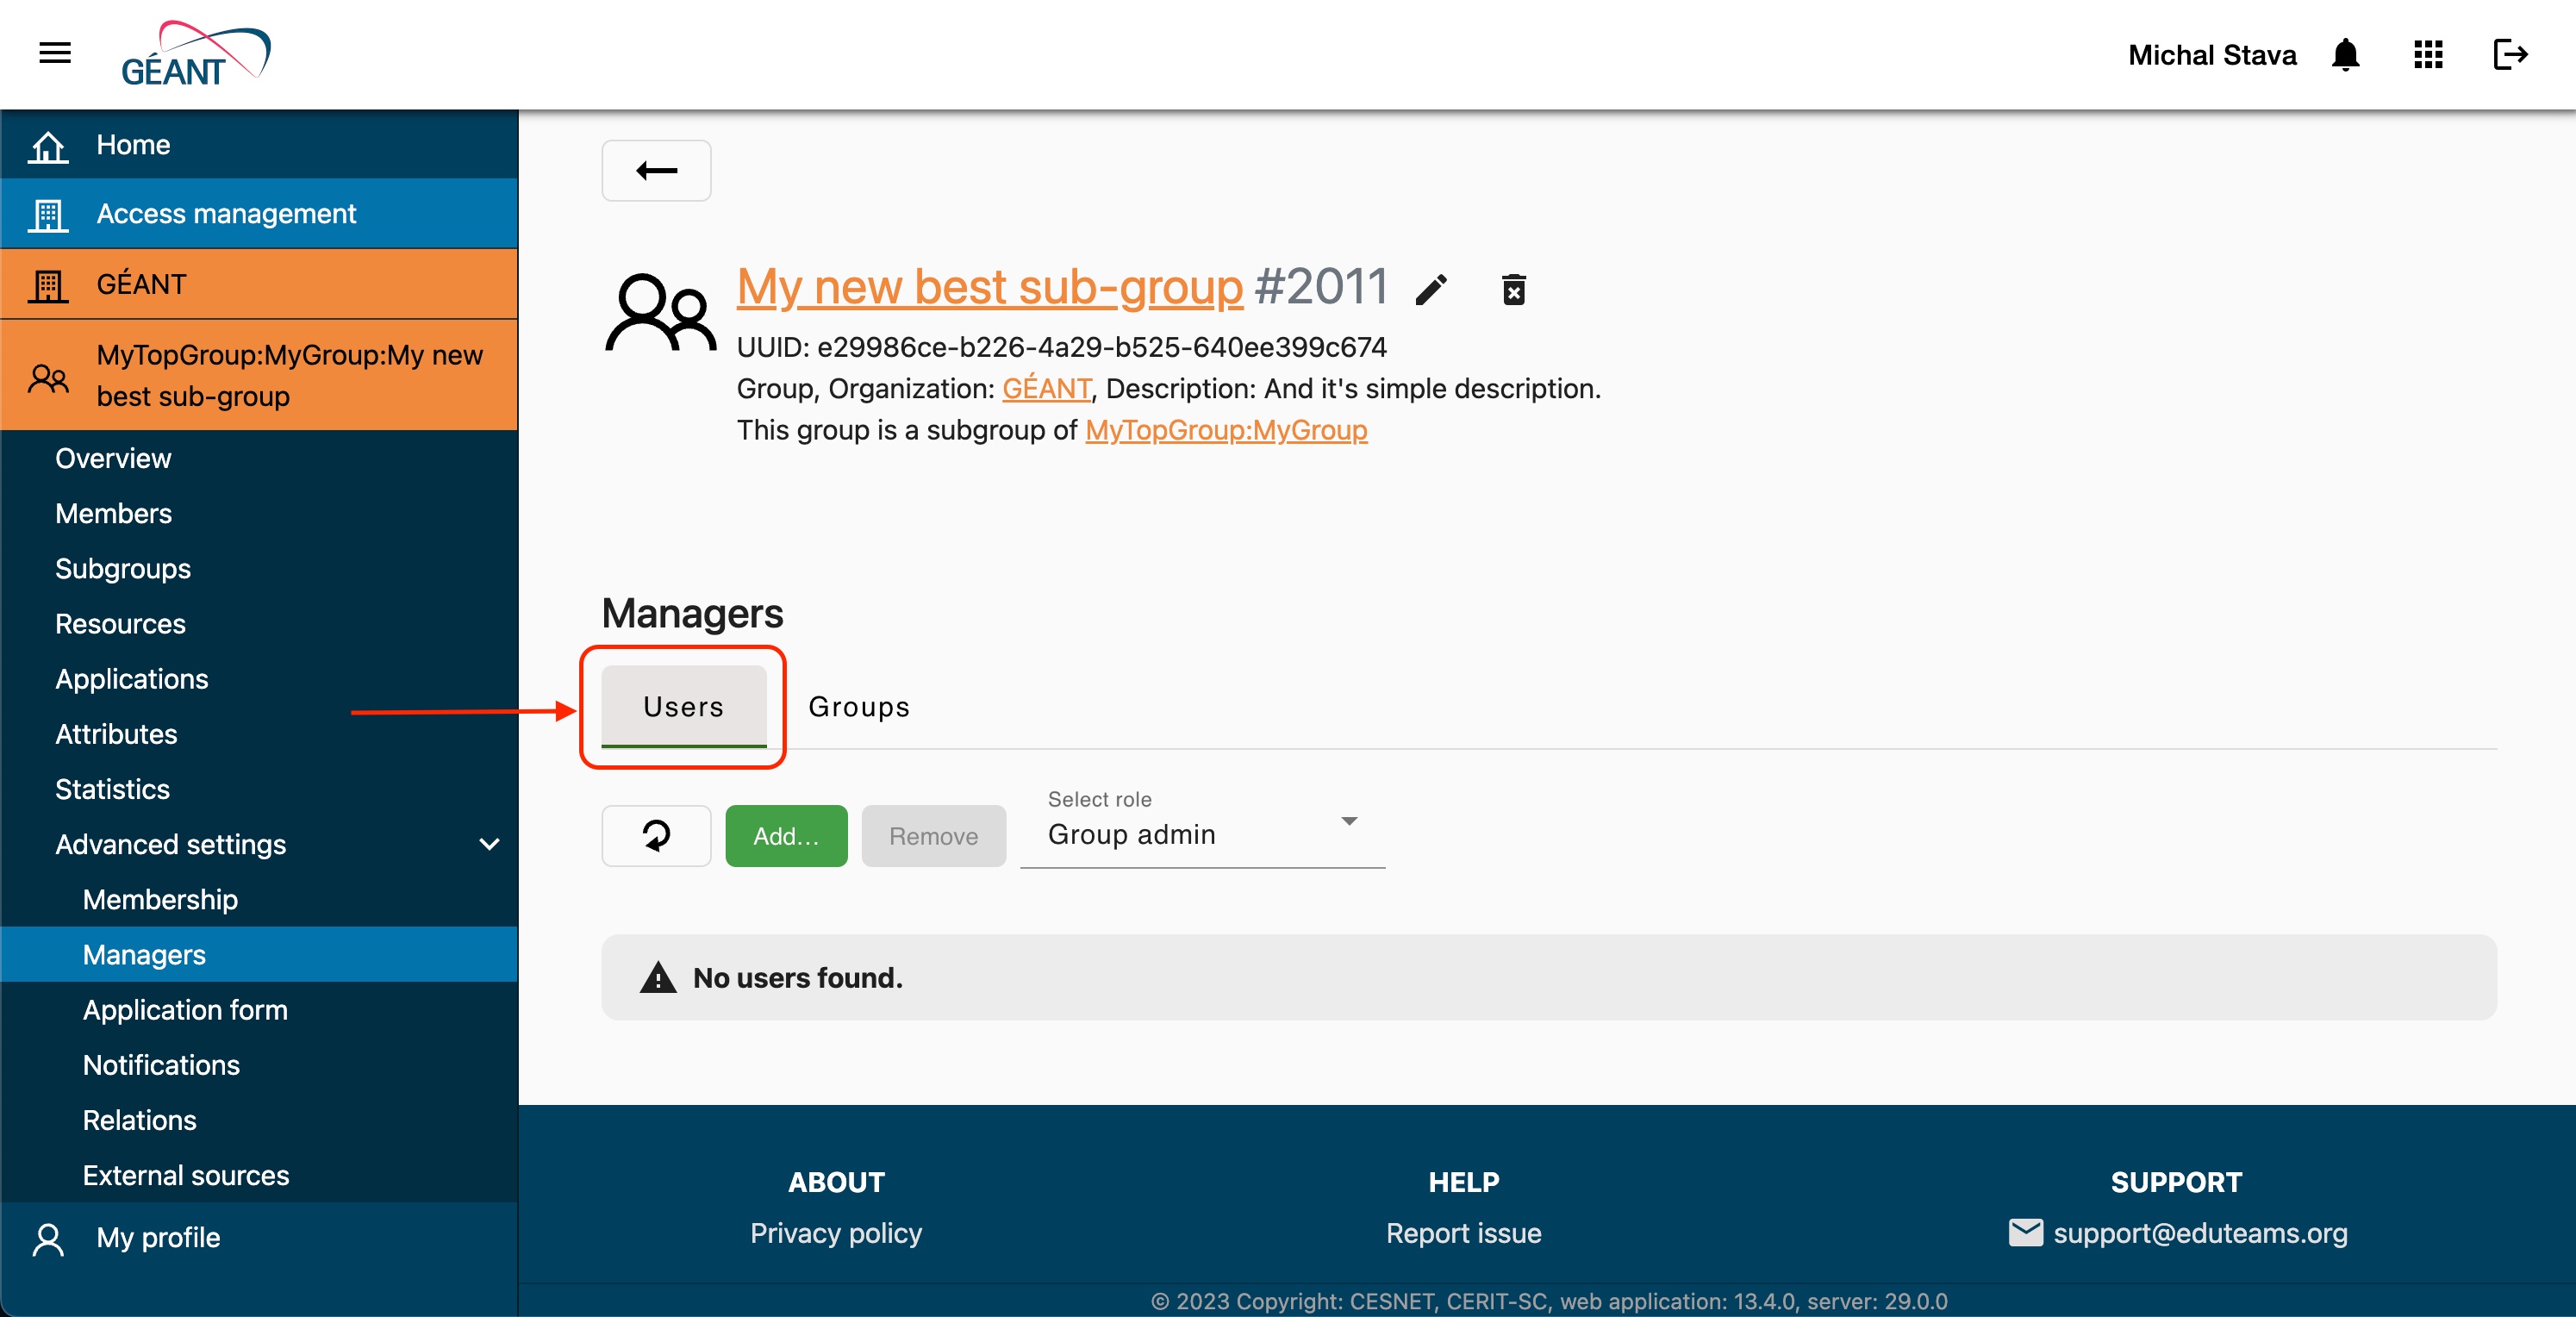This screenshot has height=1317, width=2576.
Task: Select the Users tab
Action: coord(683,707)
